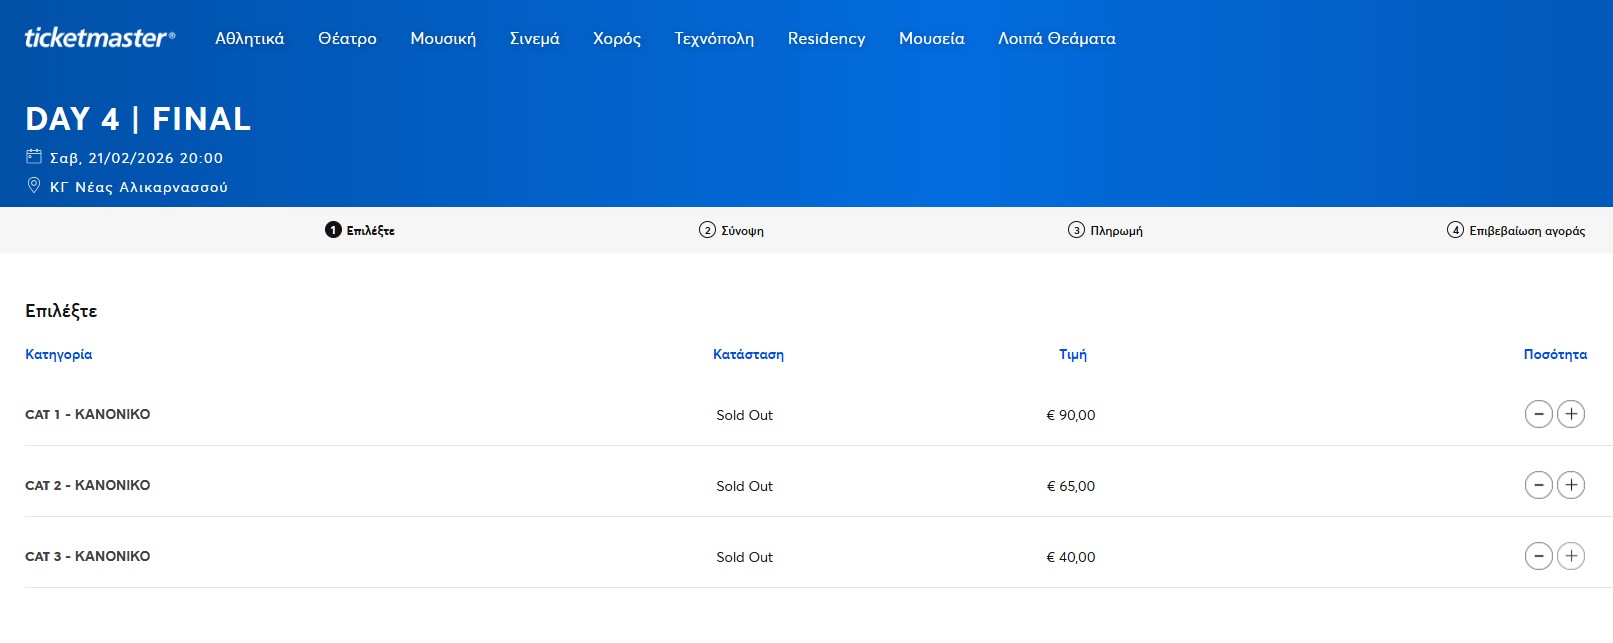The image size is (1613, 643).
Task: Open Λοιπά Θεάματα category
Action: click(1056, 39)
